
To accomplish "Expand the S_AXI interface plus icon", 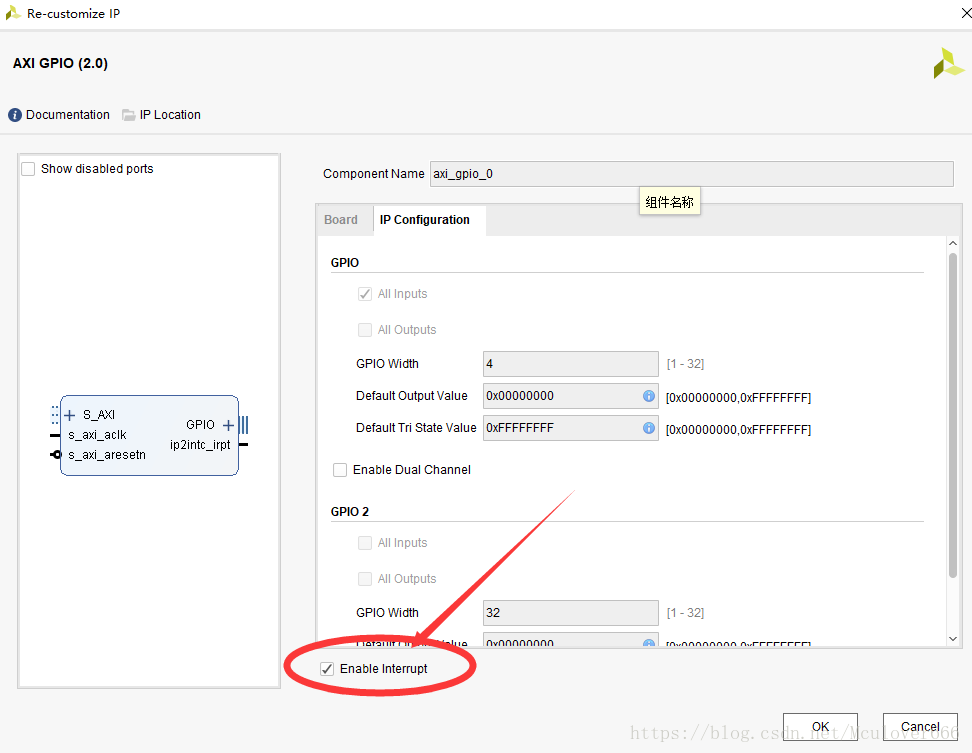I will (70, 415).
